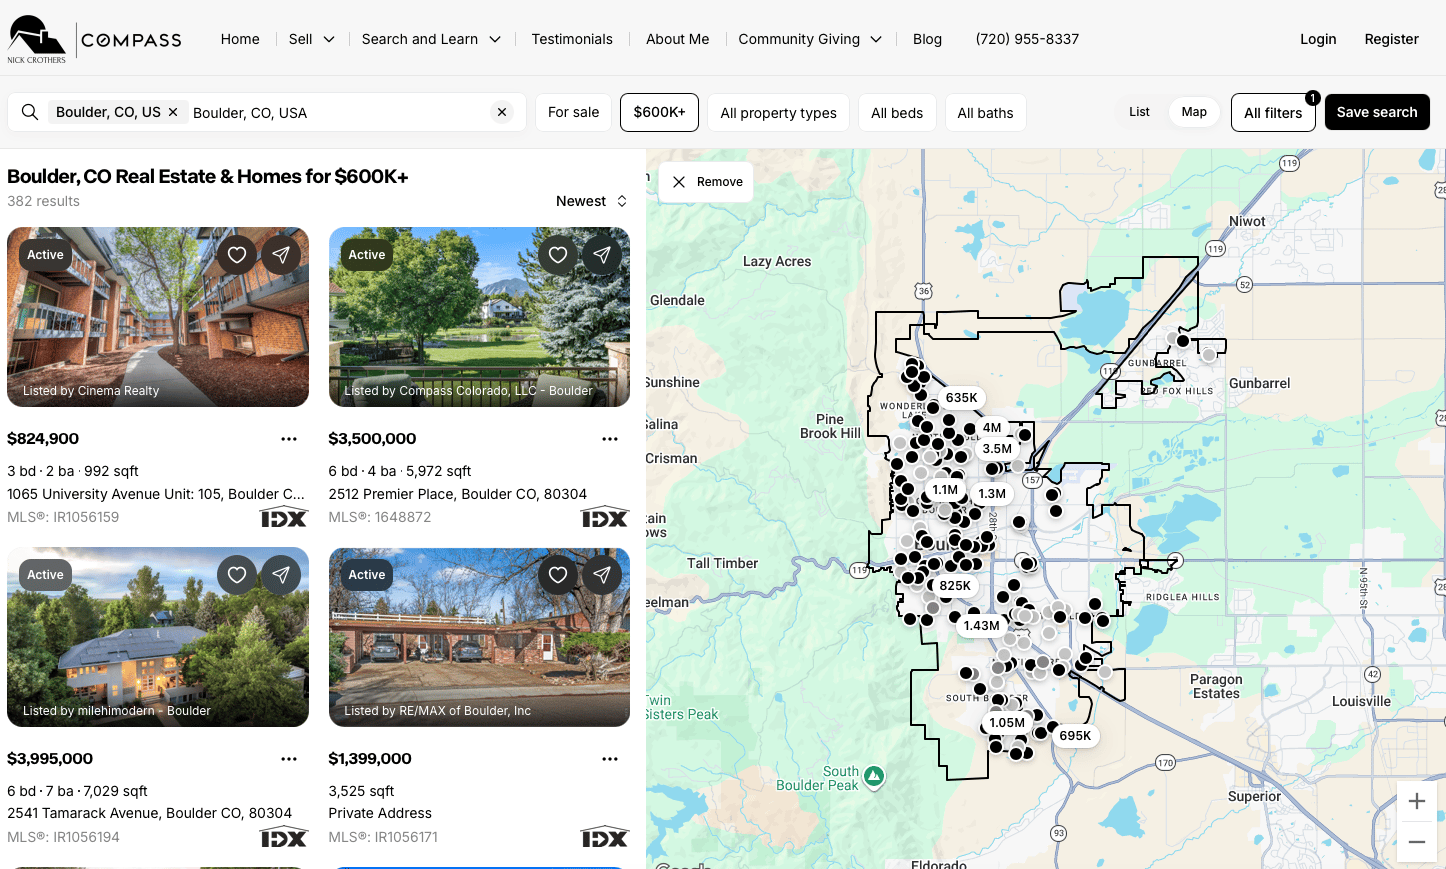Click heart icon on Tamarack Avenue listing
The height and width of the screenshot is (869, 1446).
click(237, 575)
